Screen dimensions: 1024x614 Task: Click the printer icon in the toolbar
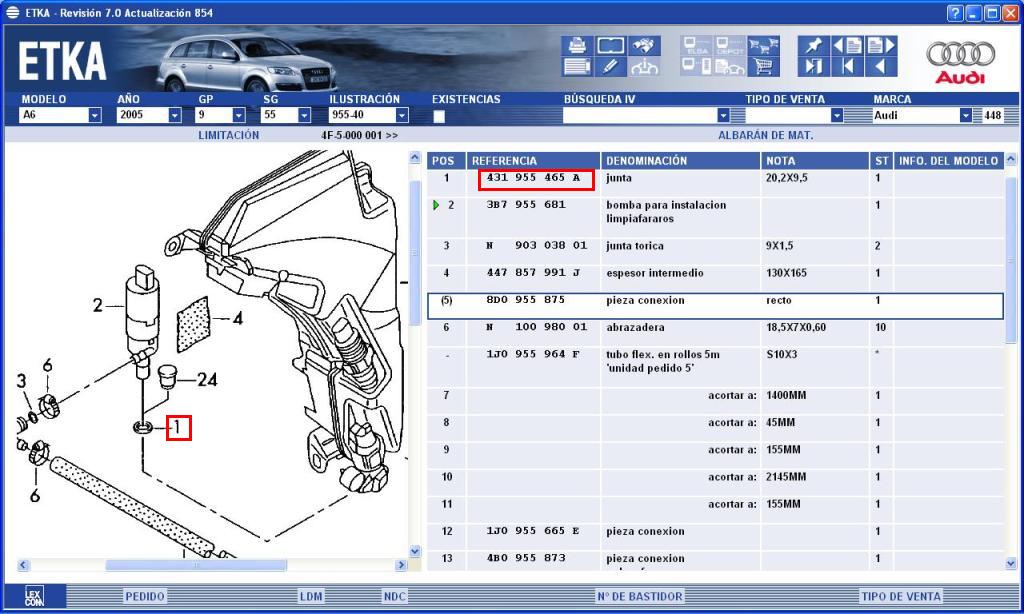(577, 45)
